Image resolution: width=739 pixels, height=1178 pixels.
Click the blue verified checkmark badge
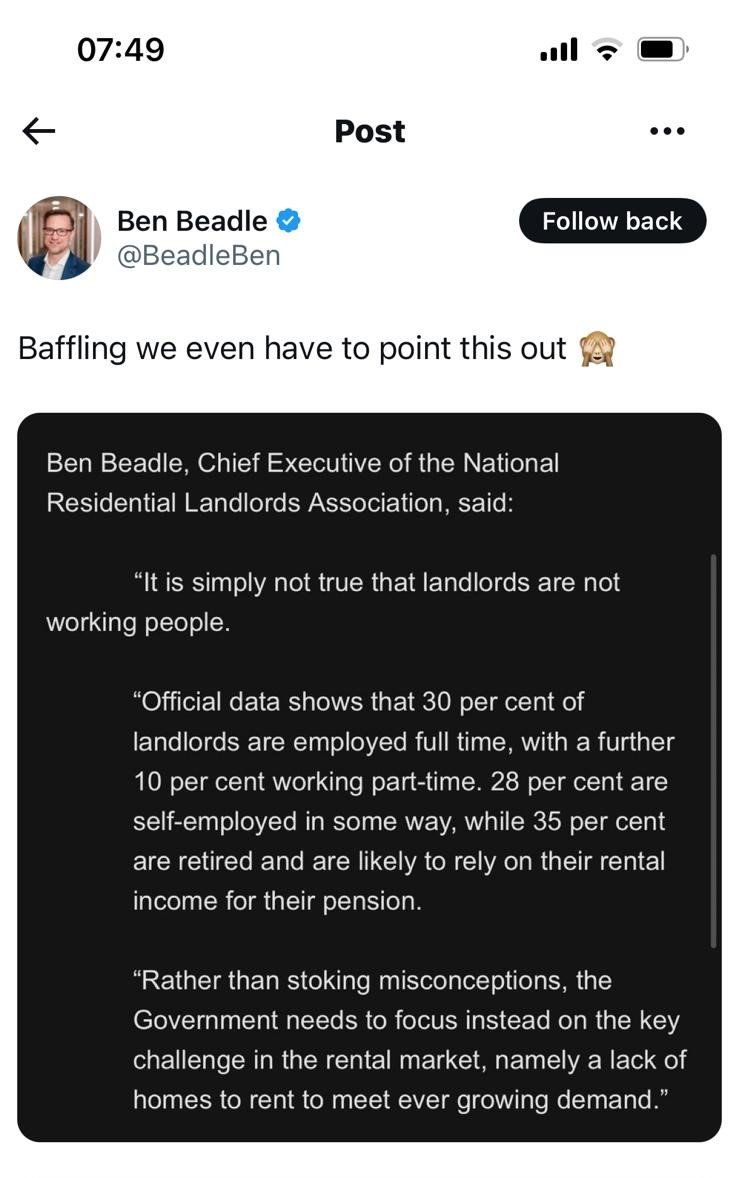[x=290, y=221]
